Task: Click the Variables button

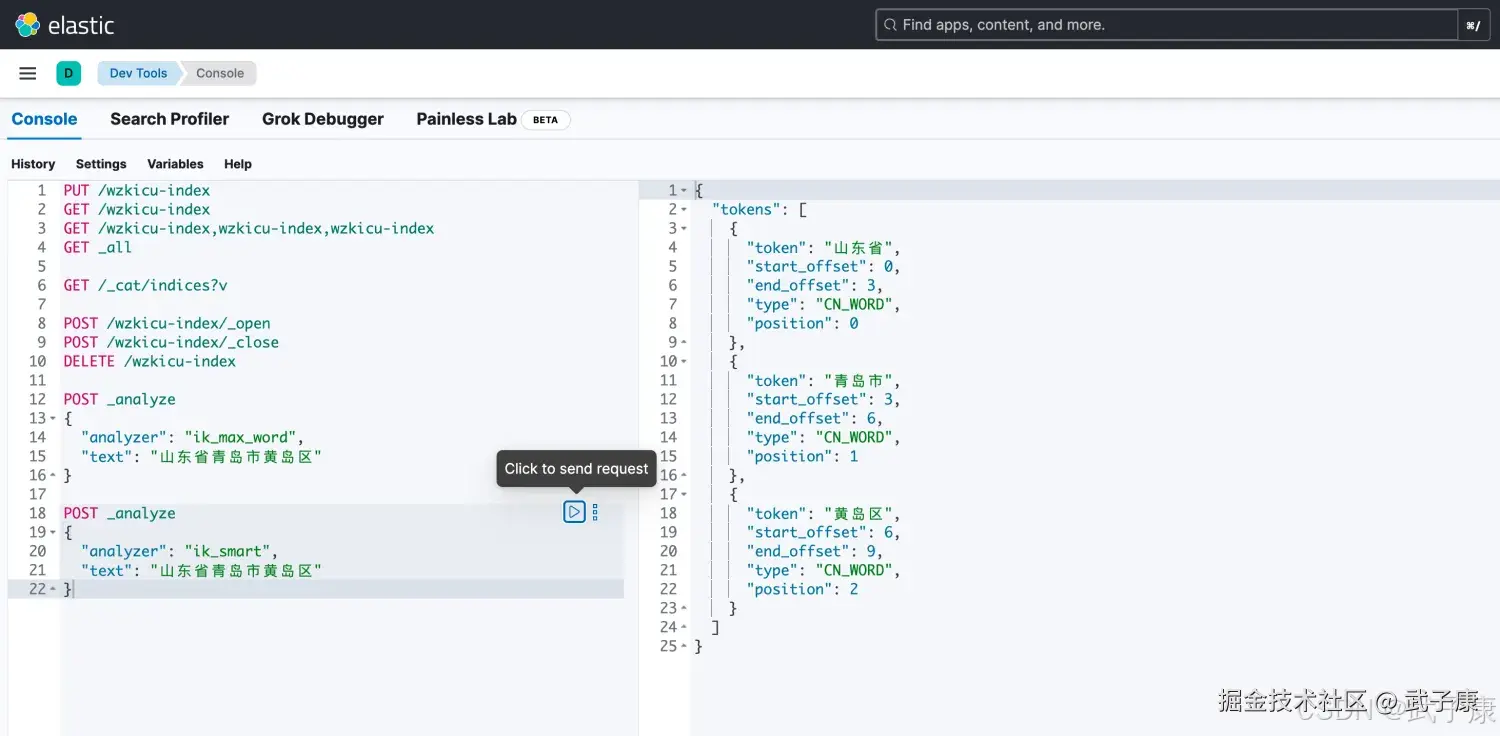Action: (175, 164)
